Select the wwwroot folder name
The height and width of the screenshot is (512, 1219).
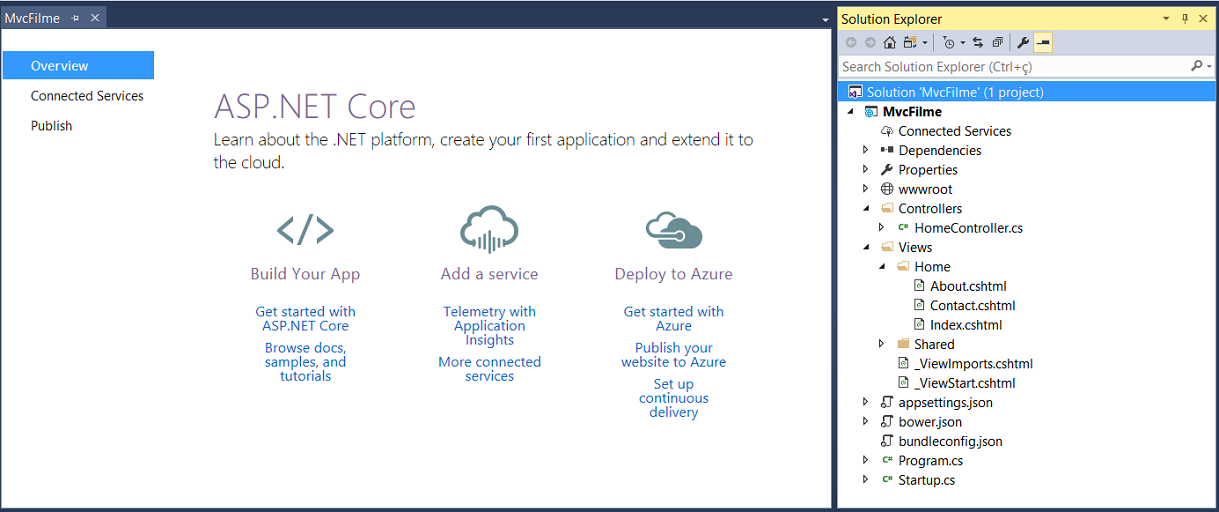tap(925, 189)
